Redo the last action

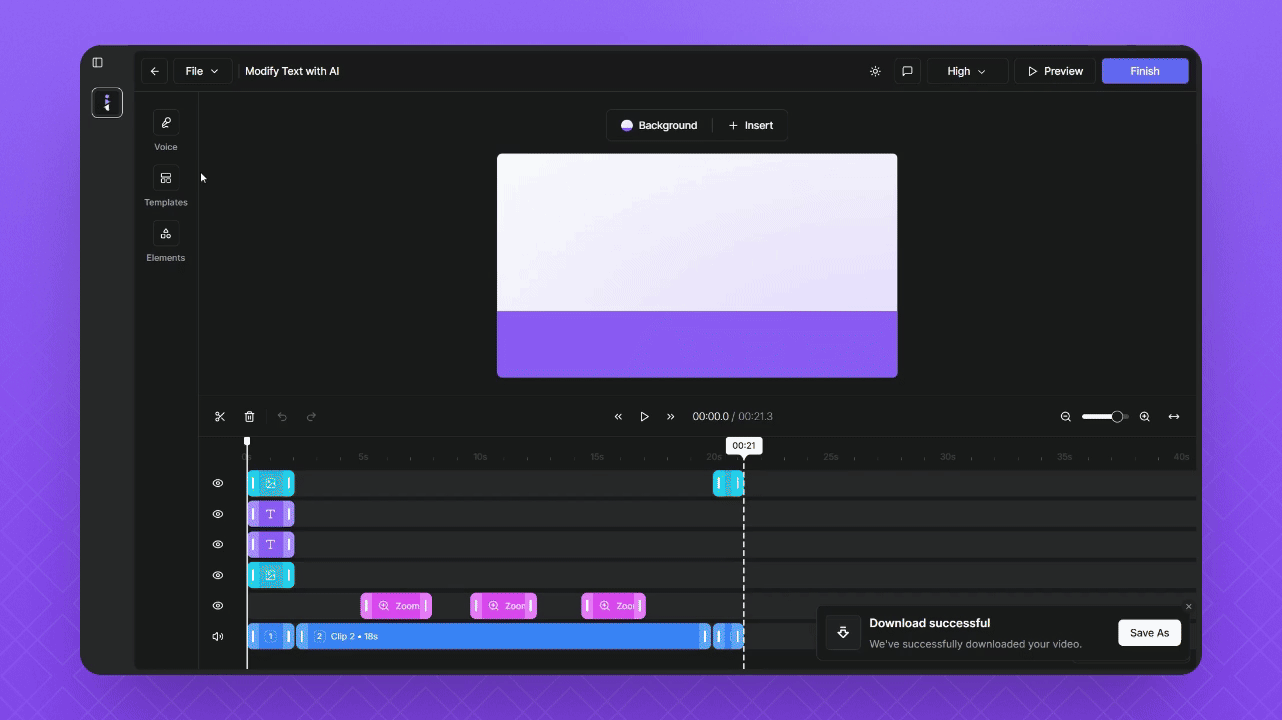[x=311, y=417]
